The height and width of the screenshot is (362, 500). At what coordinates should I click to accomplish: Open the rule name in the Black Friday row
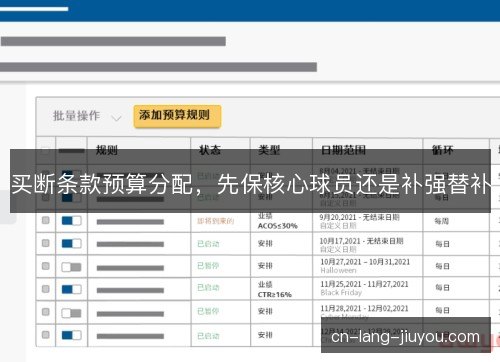coord(130,291)
